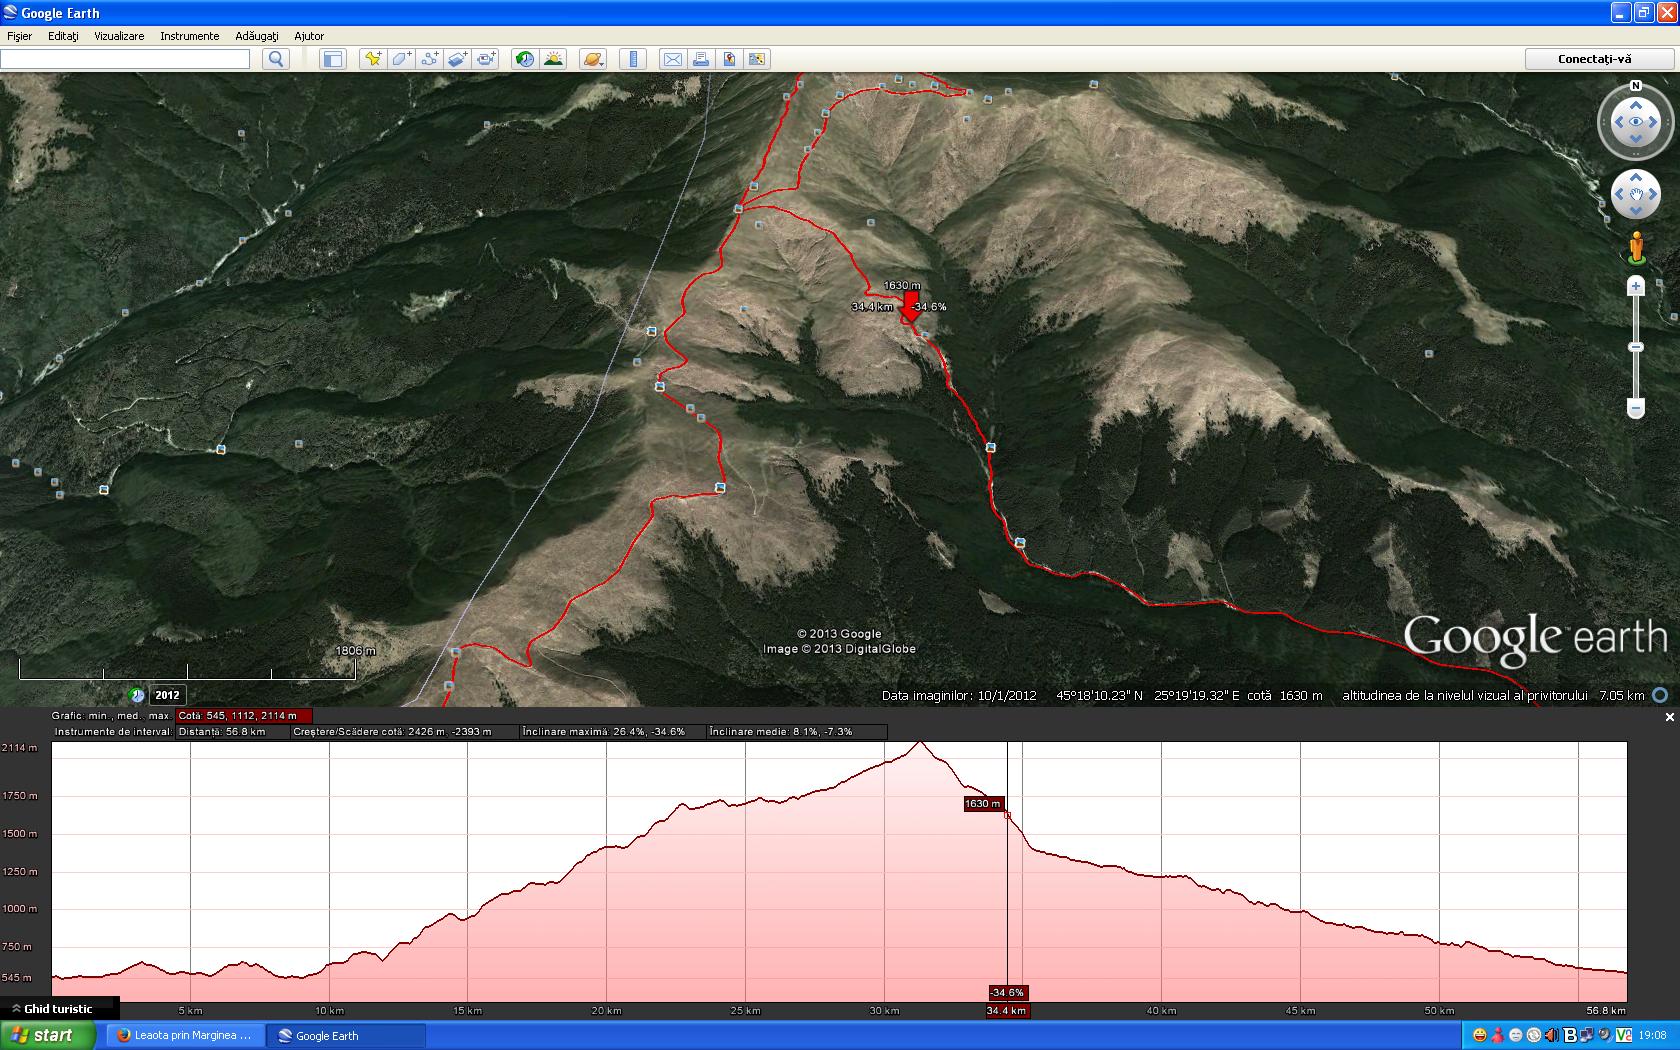The height and width of the screenshot is (1050, 1680).
Task: Click the Add Image Overlay icon
Action: [457, 59]
